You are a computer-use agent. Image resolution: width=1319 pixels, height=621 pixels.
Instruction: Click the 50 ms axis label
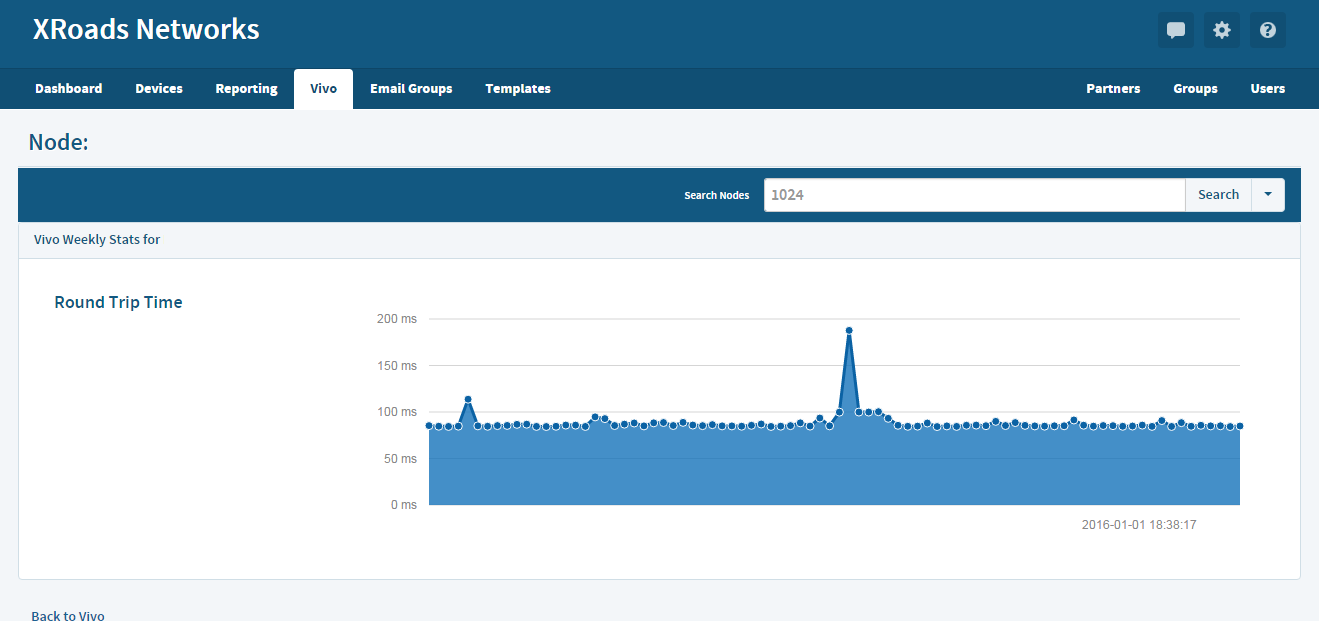(400, 459)
